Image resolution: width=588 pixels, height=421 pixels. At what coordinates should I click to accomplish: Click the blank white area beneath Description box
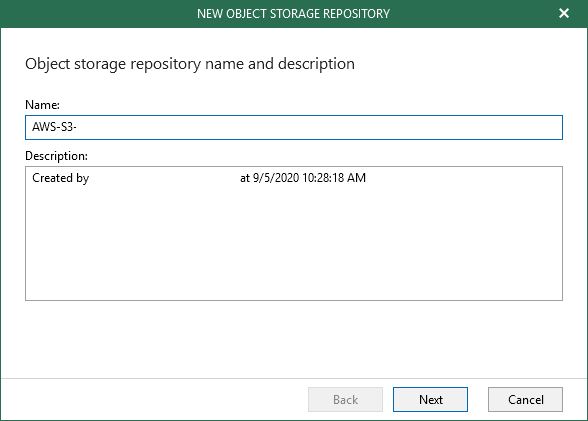click(294, 339)
